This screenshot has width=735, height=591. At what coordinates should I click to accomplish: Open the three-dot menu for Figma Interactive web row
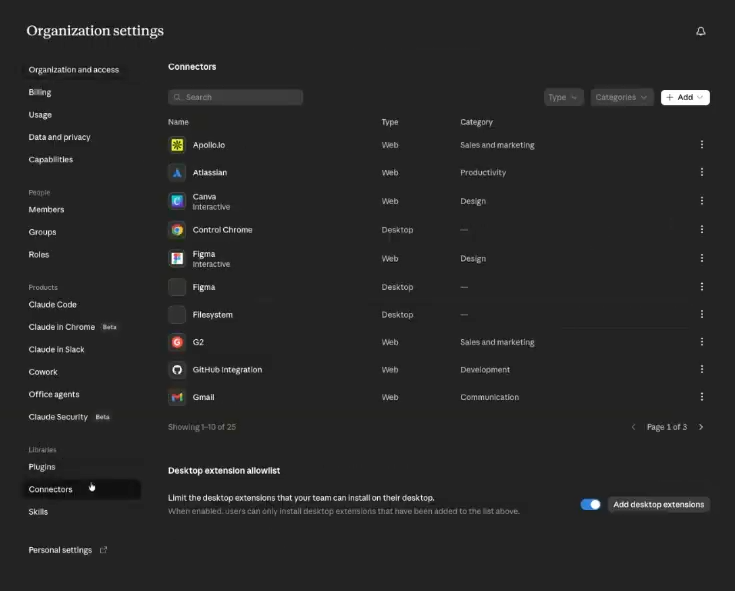(x=702, y=258)
